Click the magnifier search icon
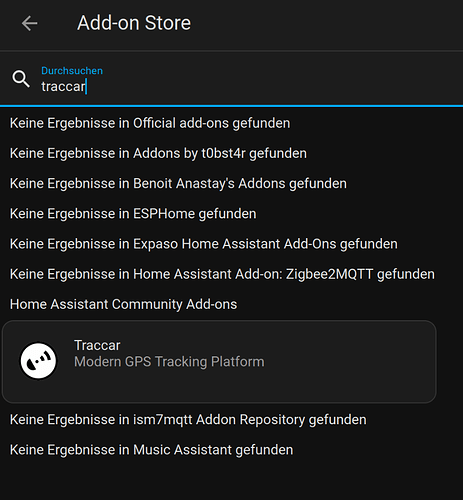Viewport: 463px width, 500px height. pyautogui.click(x=21, y=79)
